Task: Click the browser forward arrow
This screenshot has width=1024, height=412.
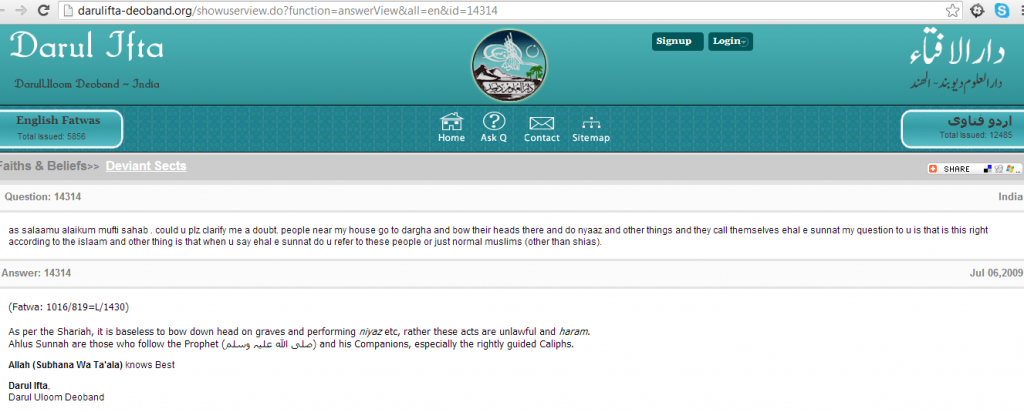Action: click(21, 10)
